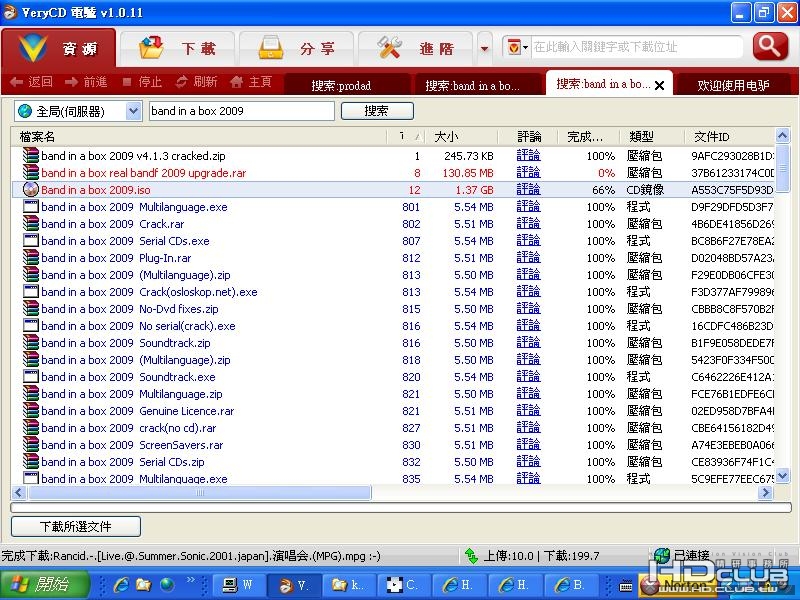Click the 搜索 button beside the query
Screen dimensions: 800x600
tap(377, 111)
